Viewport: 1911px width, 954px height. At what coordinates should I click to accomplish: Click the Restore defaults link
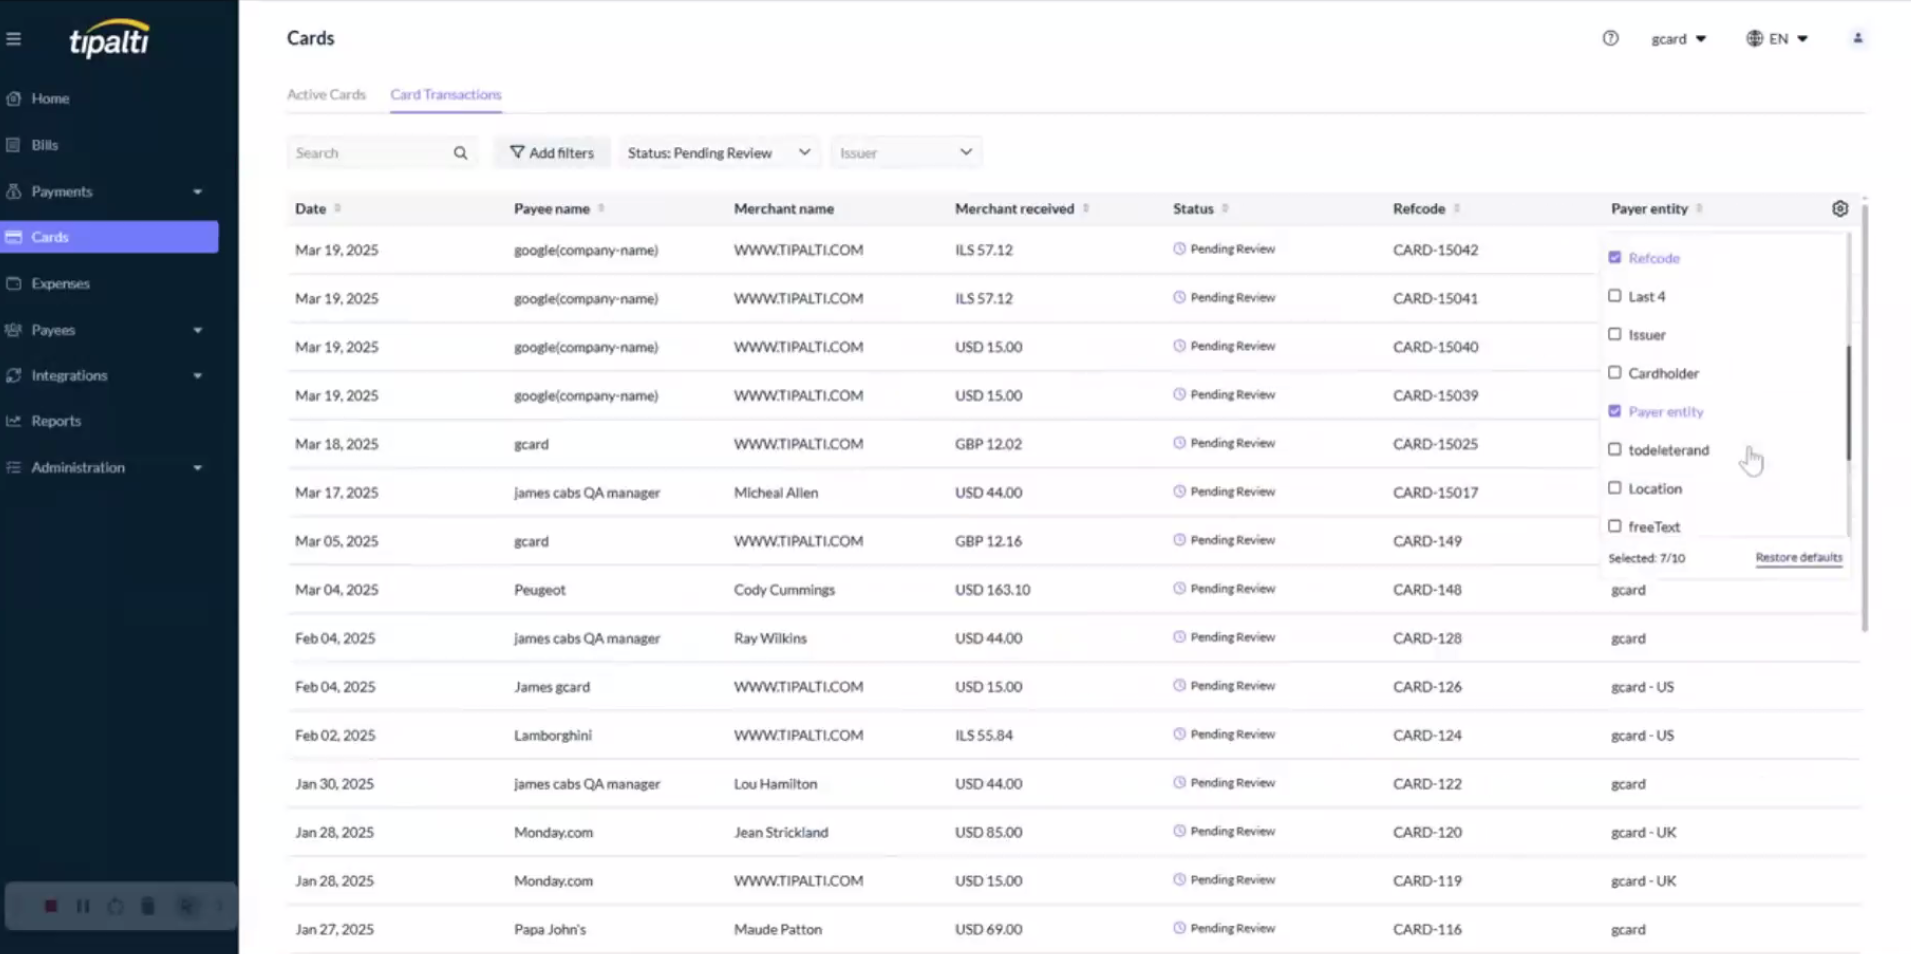click(1798, 557)
